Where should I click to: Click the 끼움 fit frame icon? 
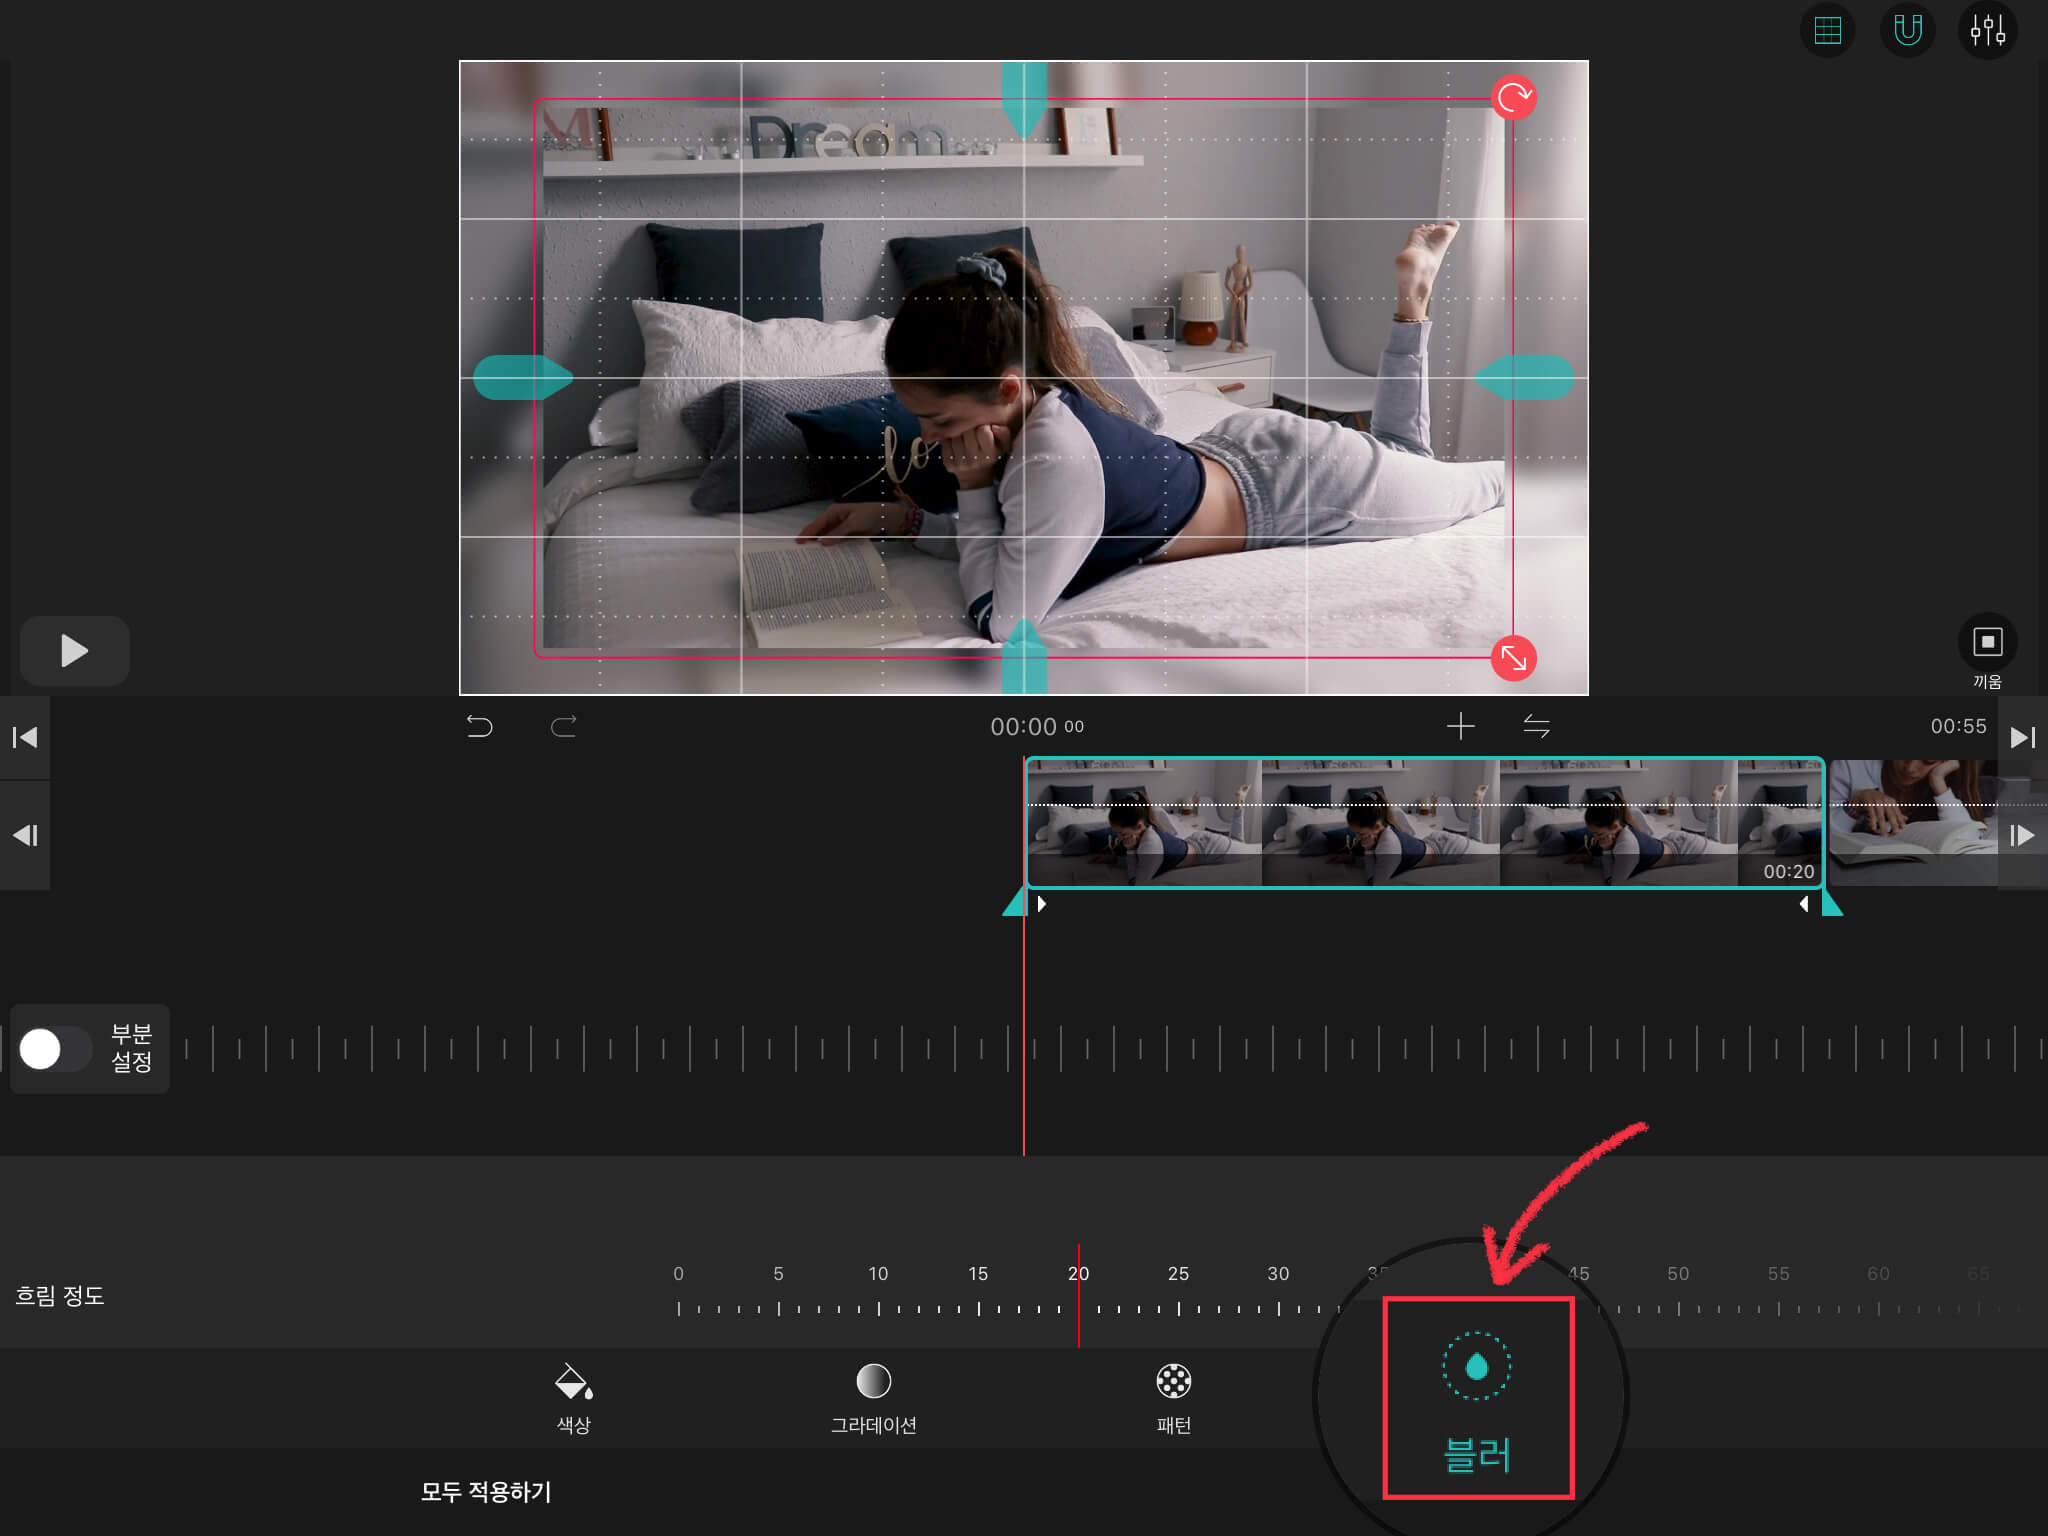[1987, 642]
